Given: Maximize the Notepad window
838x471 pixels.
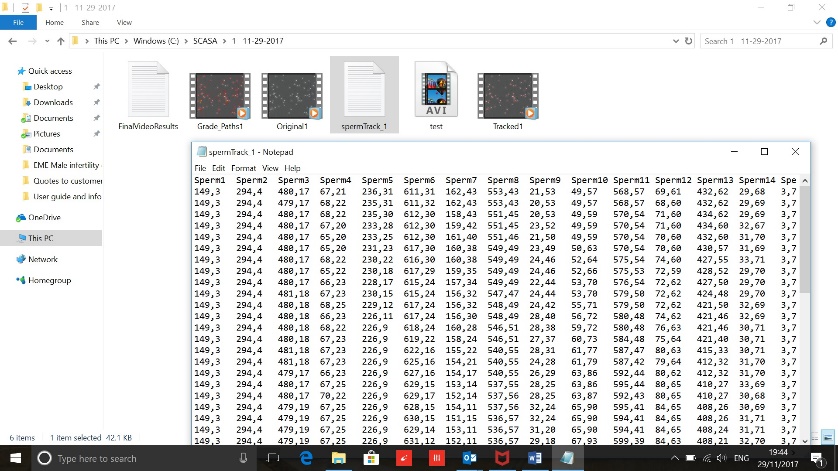Looking at the screenshot, I should pyautogui.click(x=764, y=152).
